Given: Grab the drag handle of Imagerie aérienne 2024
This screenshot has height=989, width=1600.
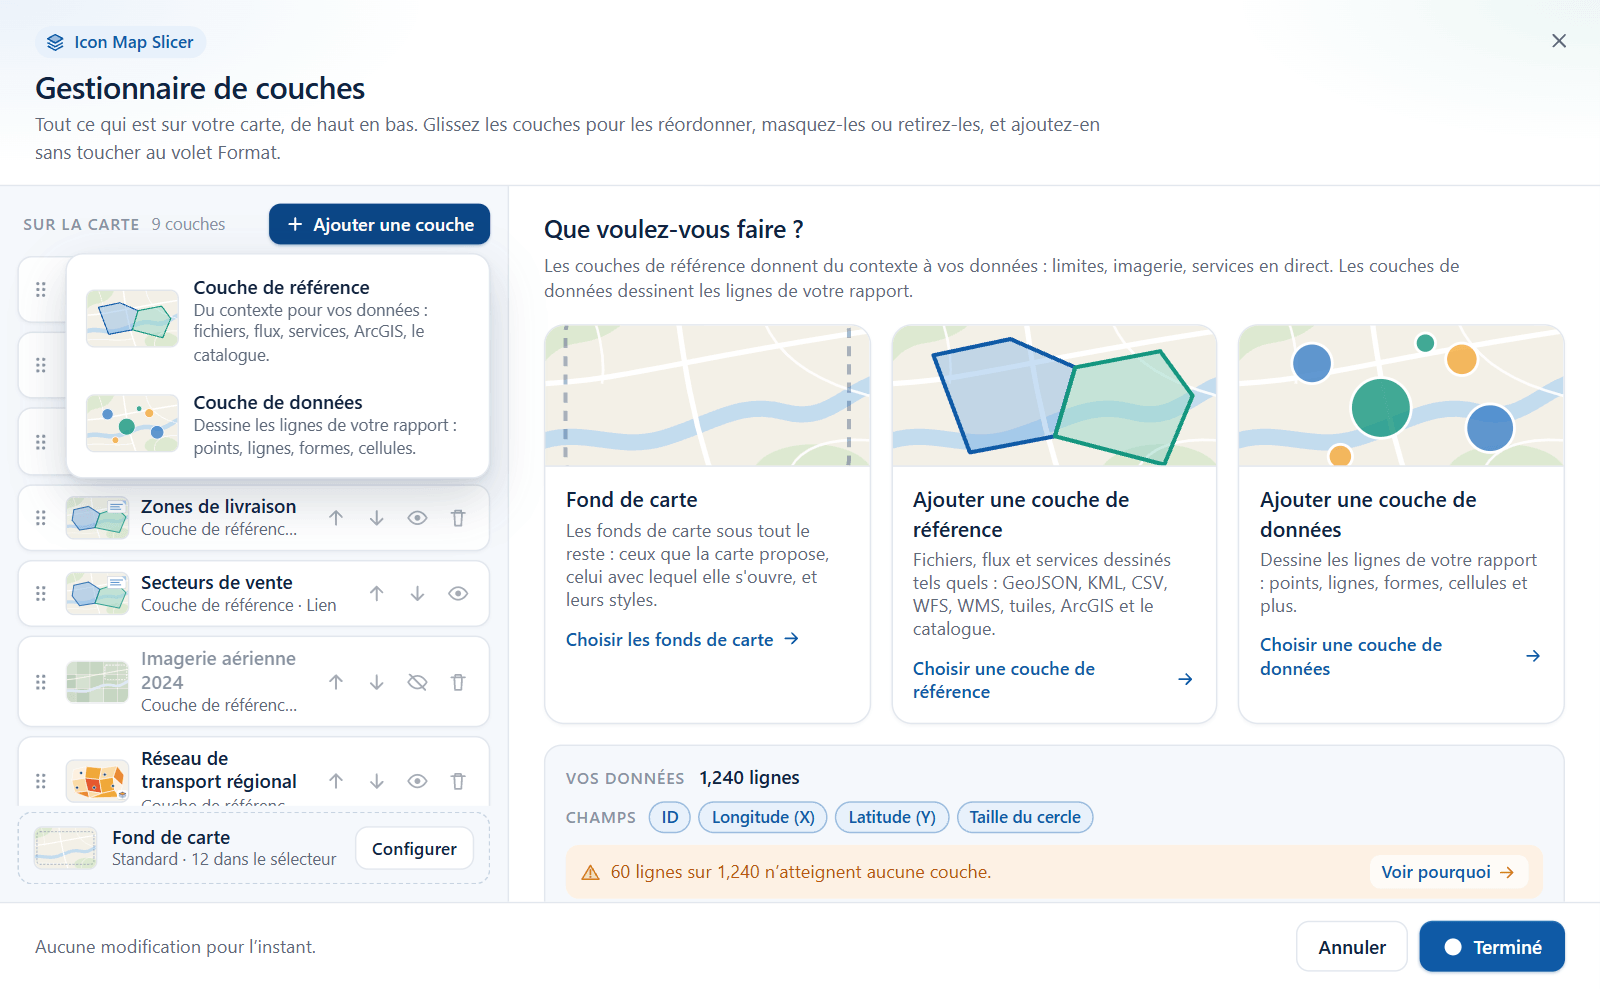Looking at the screenshot, I should coord(41,682).
